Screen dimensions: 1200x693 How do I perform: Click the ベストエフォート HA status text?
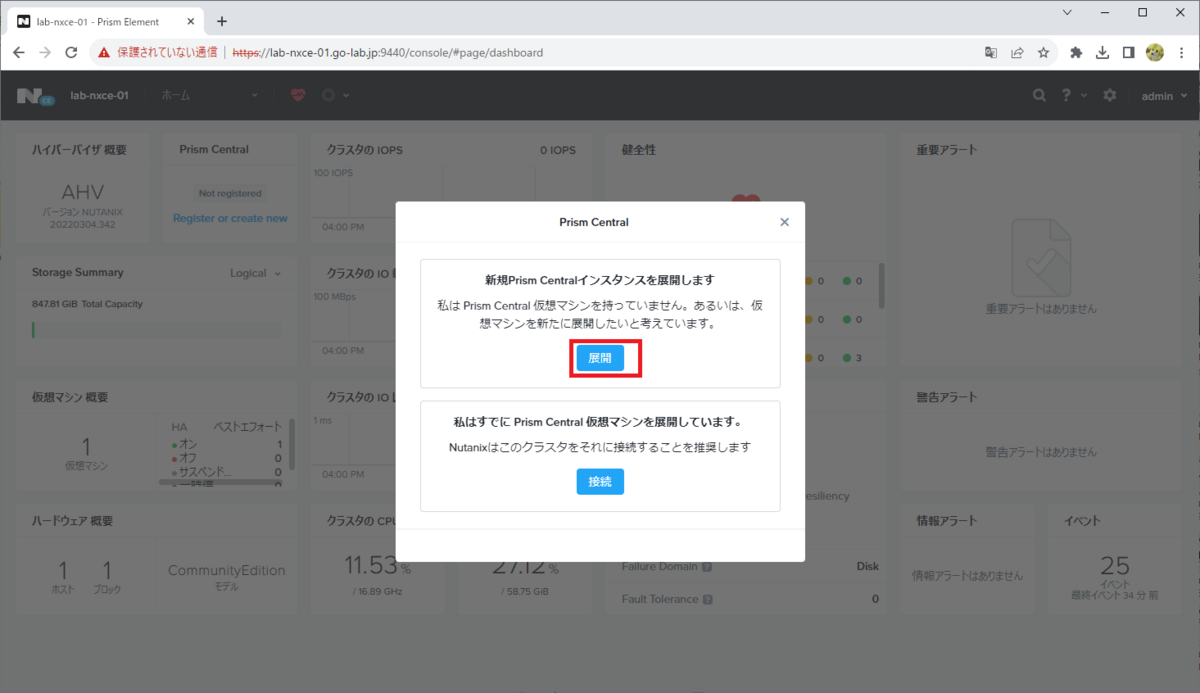[x=248, y=426]
